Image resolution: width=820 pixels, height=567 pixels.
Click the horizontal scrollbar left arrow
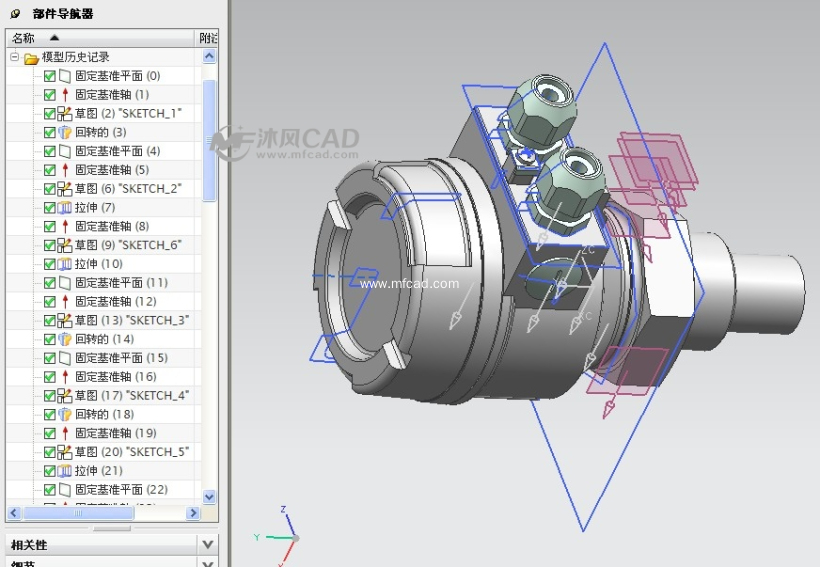click(x=14, y=513)
